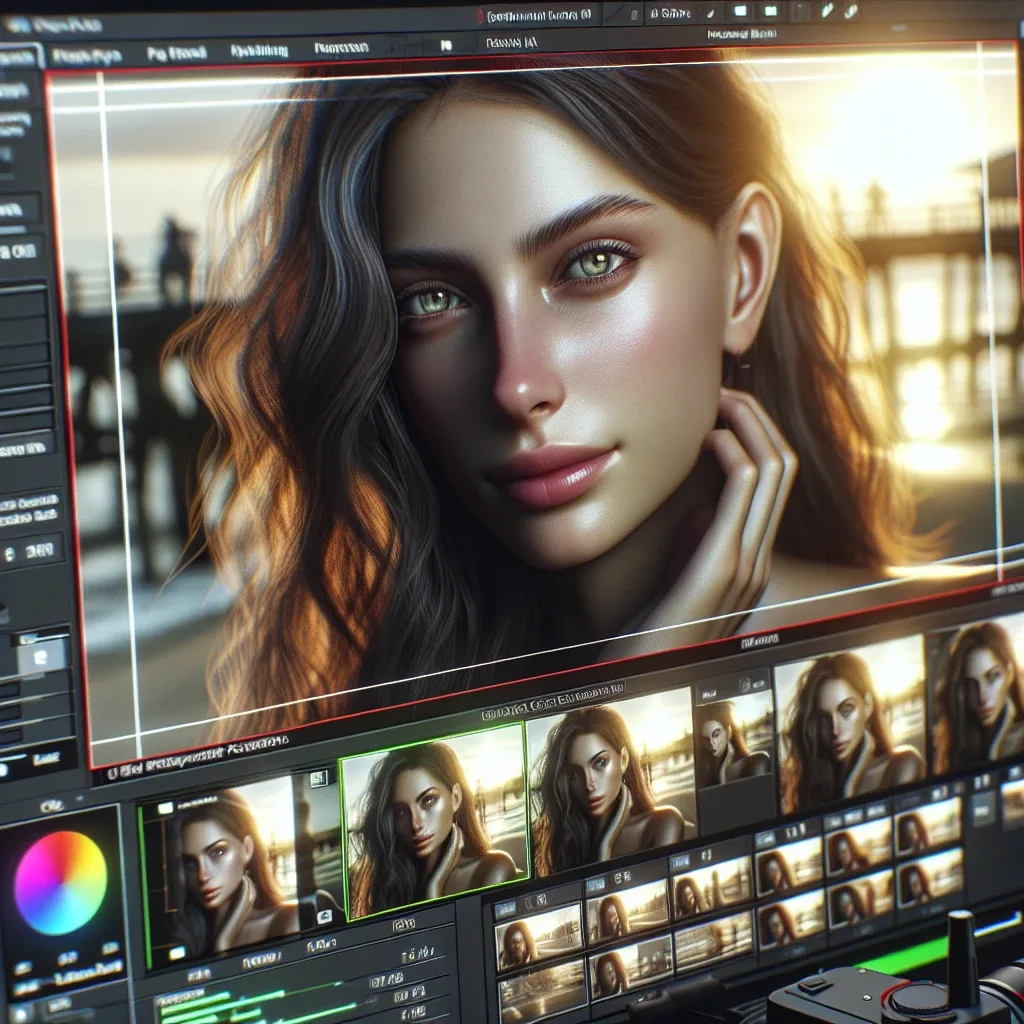Pick the small thumbnail above the empty dark panel
This screenshot has height=1024, width=1024.
point(733,738)
